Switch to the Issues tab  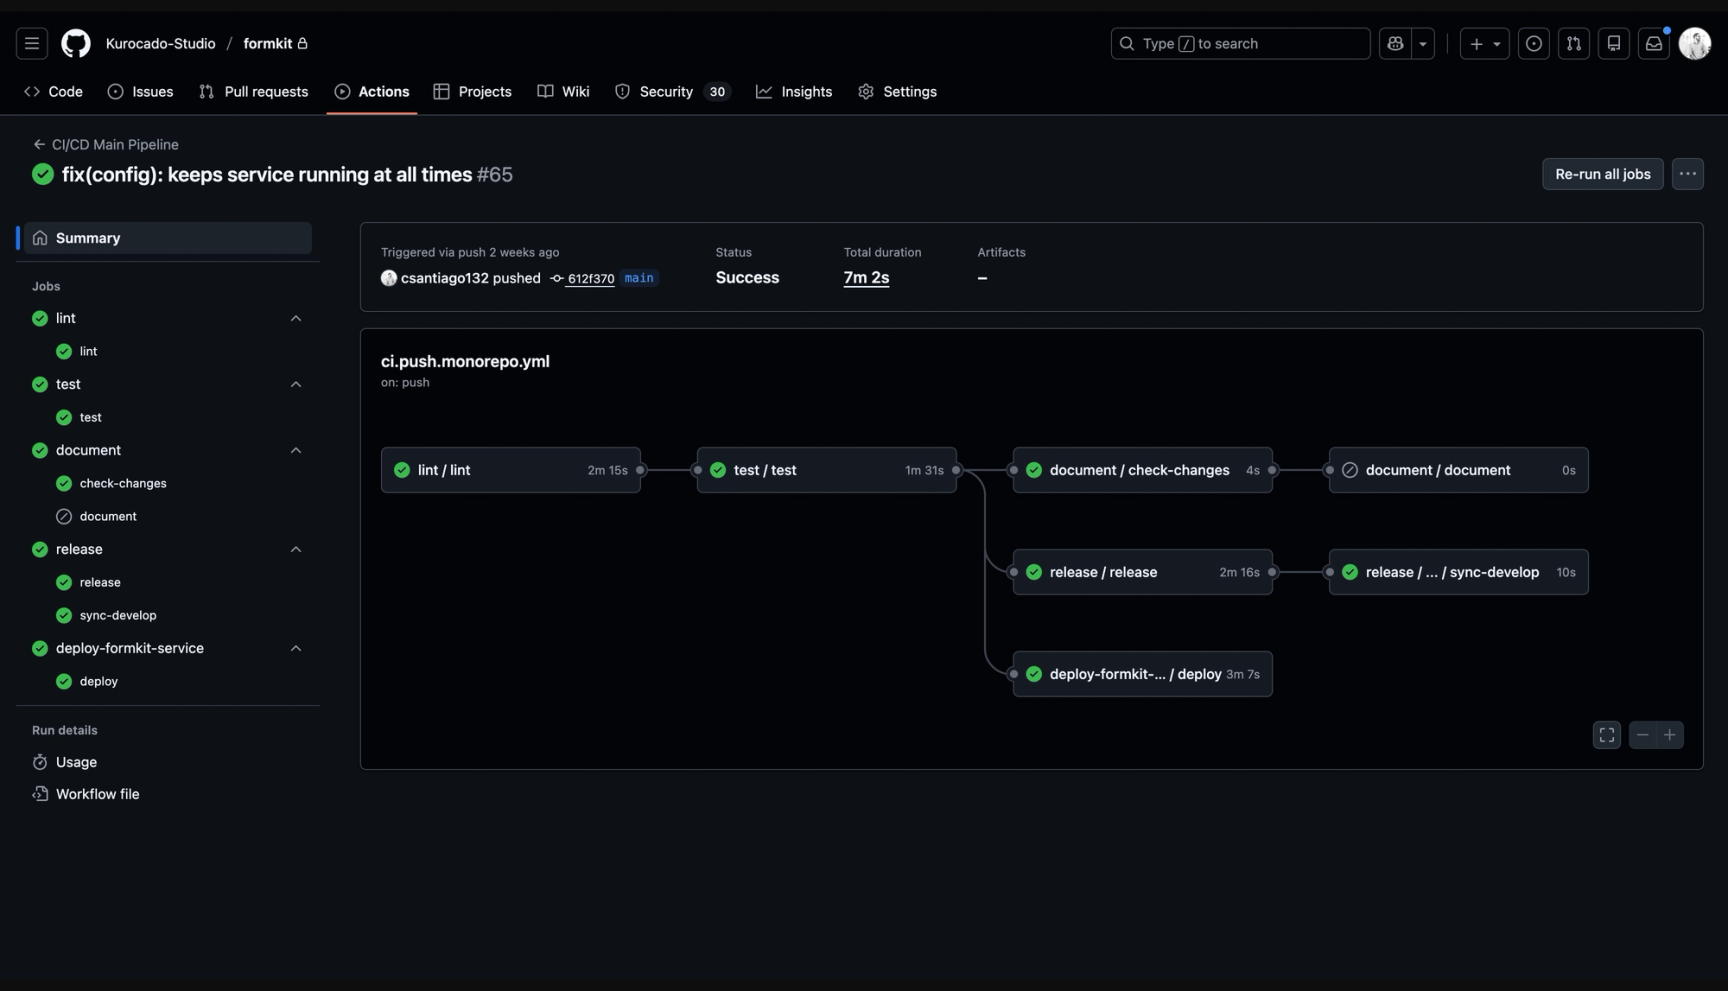coord(140,92)
